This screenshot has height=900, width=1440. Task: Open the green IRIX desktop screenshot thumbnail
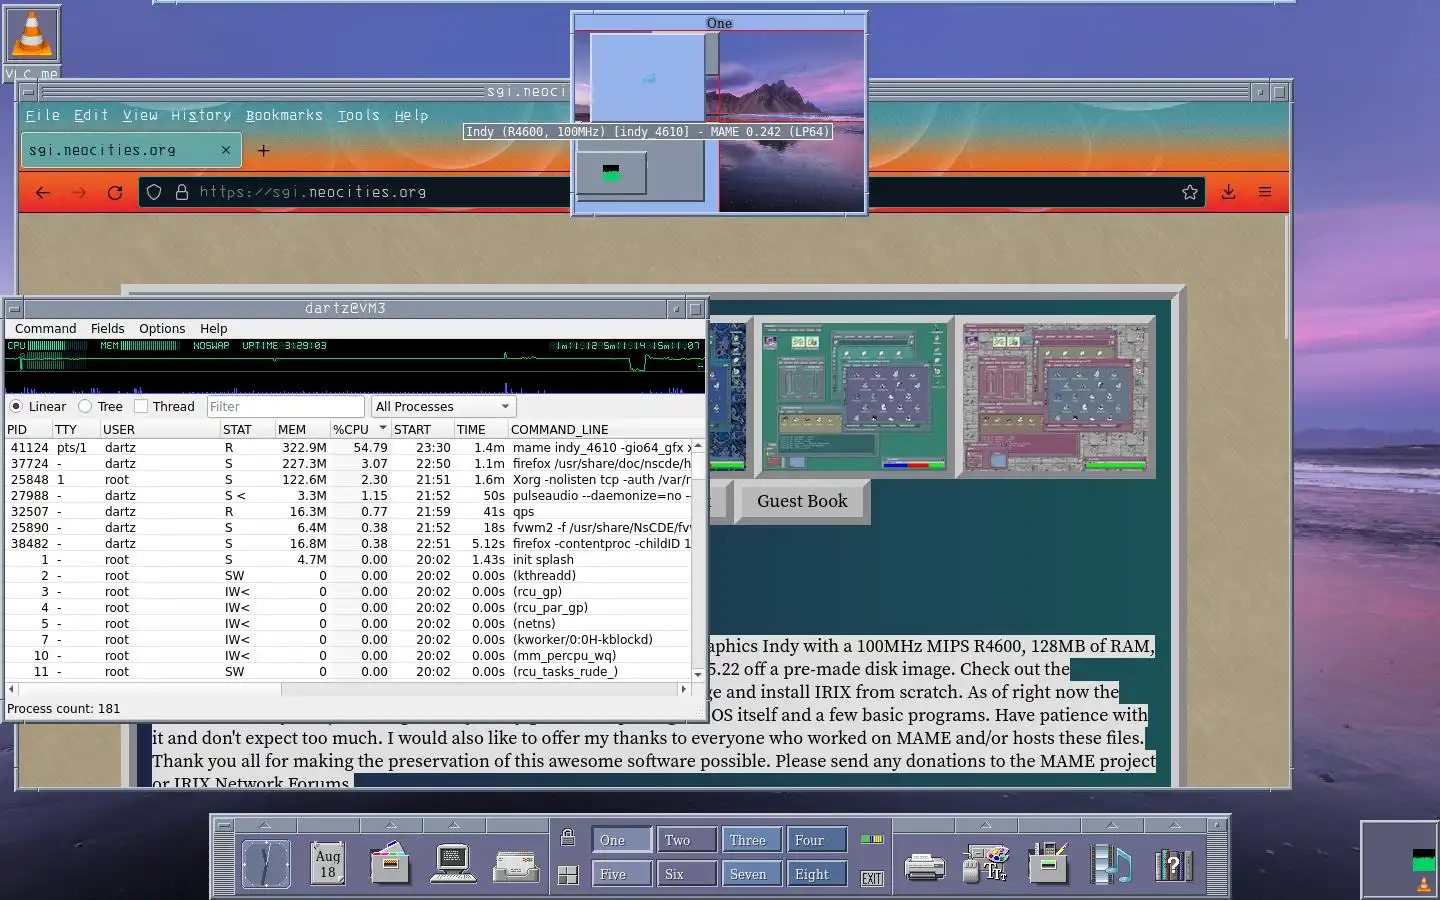coord(853,398)
